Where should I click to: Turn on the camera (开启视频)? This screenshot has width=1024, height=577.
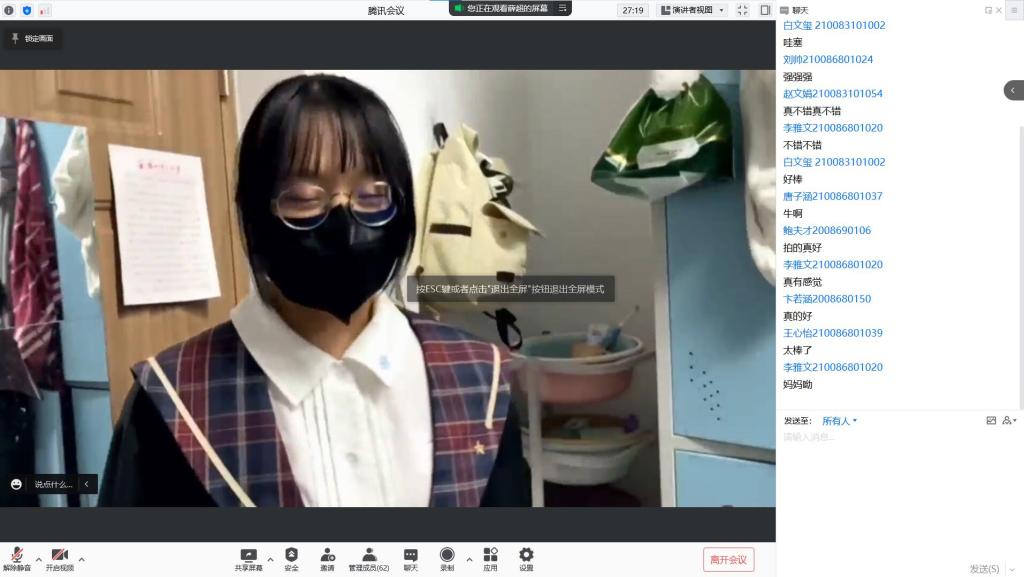59,556
